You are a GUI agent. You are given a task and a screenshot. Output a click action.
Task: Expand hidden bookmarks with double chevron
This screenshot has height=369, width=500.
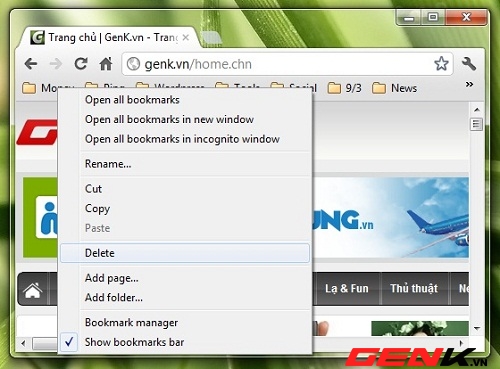pos(469,84)
